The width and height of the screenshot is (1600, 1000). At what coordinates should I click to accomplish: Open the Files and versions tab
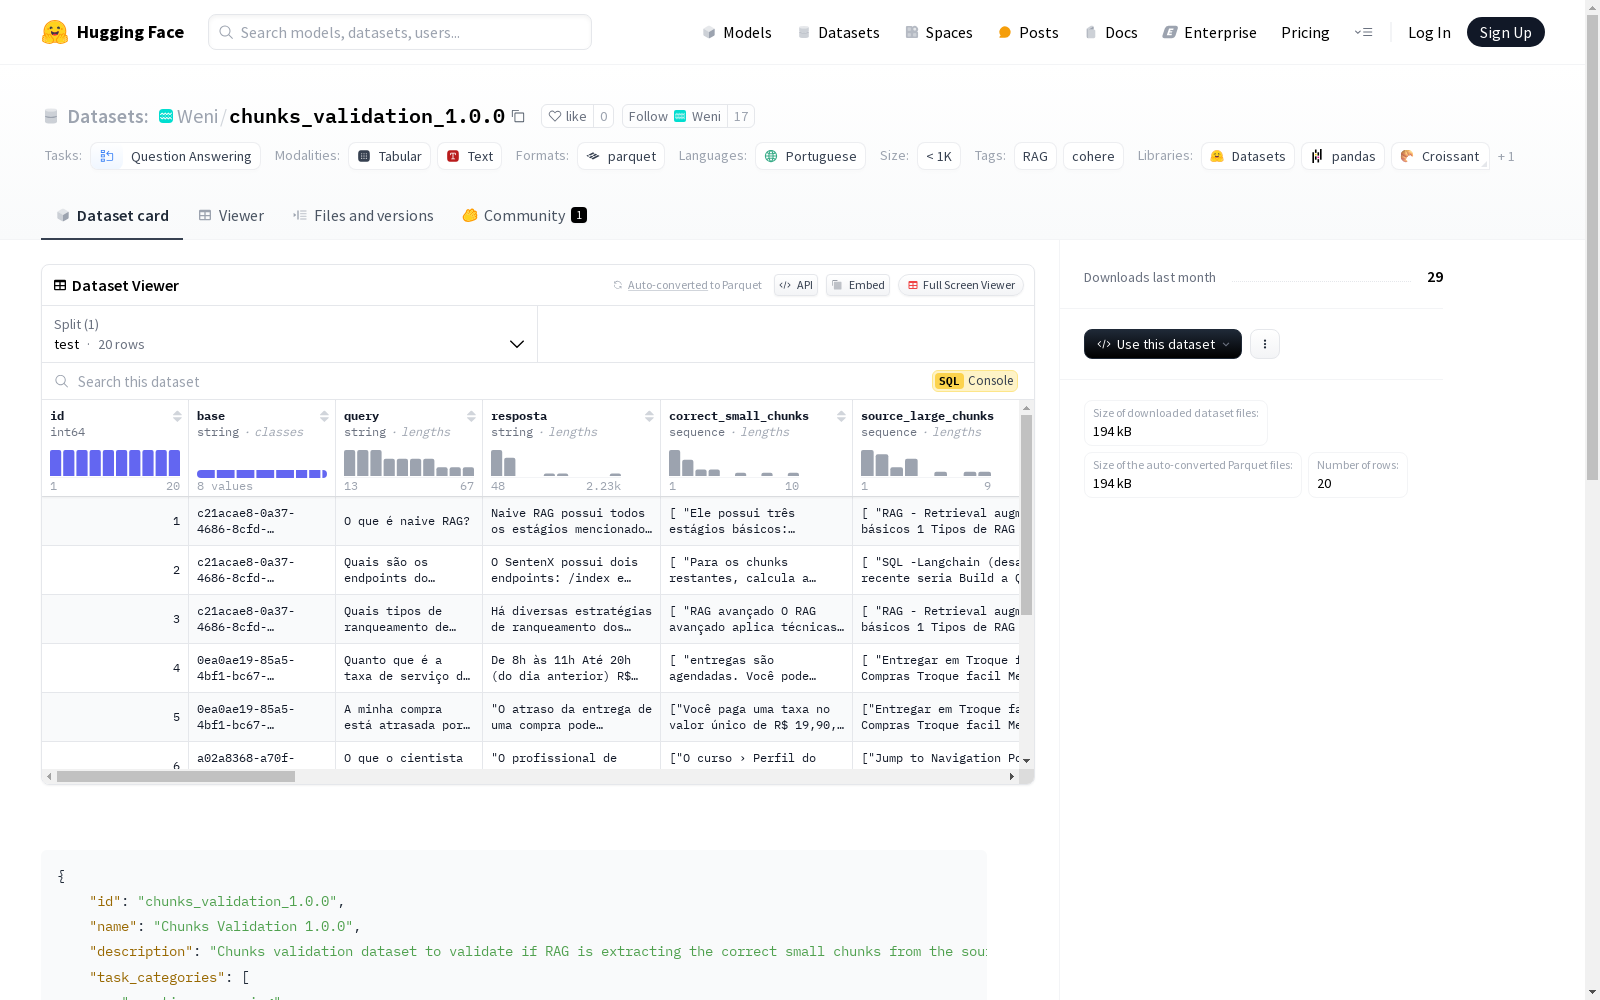point(363,216)
